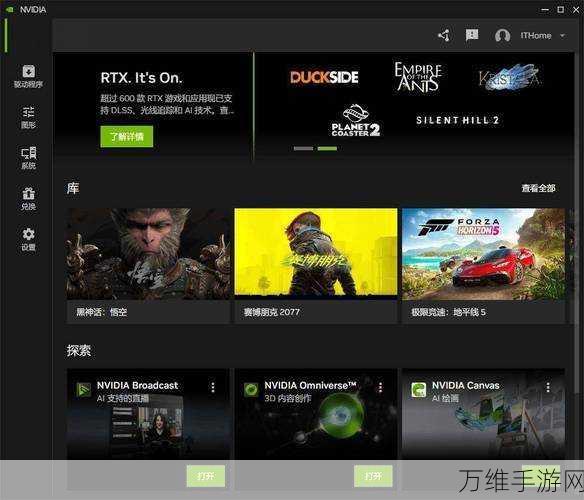584x500 pixels.
Task: Open the feedback notification icon
Action: point(472,35)
